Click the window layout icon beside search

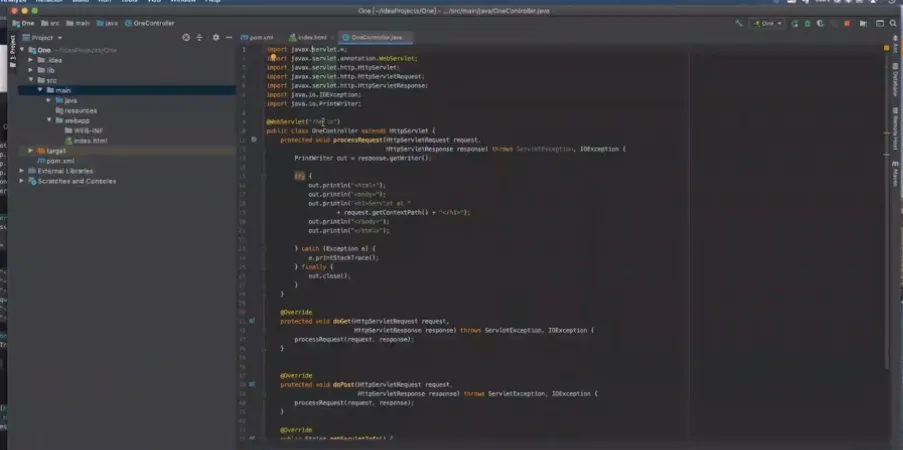pos(879,24)
